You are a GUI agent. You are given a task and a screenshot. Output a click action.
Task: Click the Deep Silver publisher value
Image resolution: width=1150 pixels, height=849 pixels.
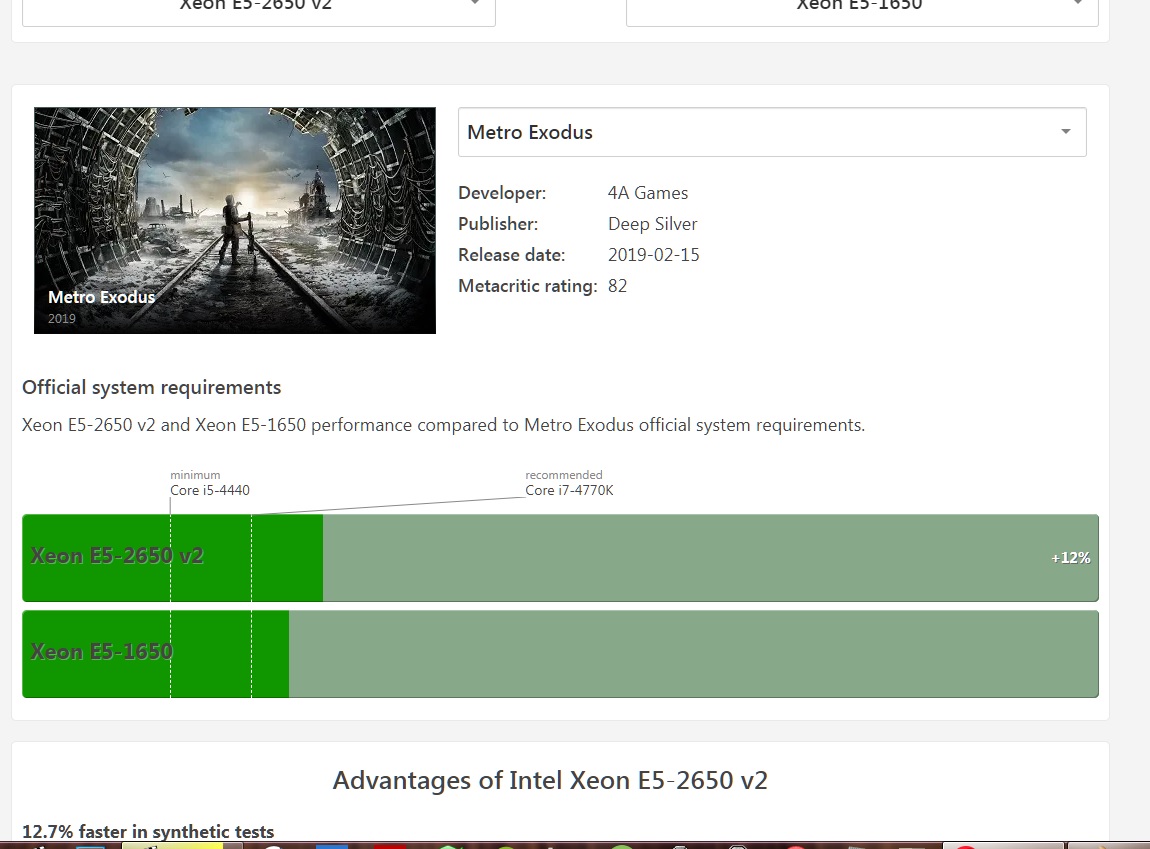coord(652,224)
